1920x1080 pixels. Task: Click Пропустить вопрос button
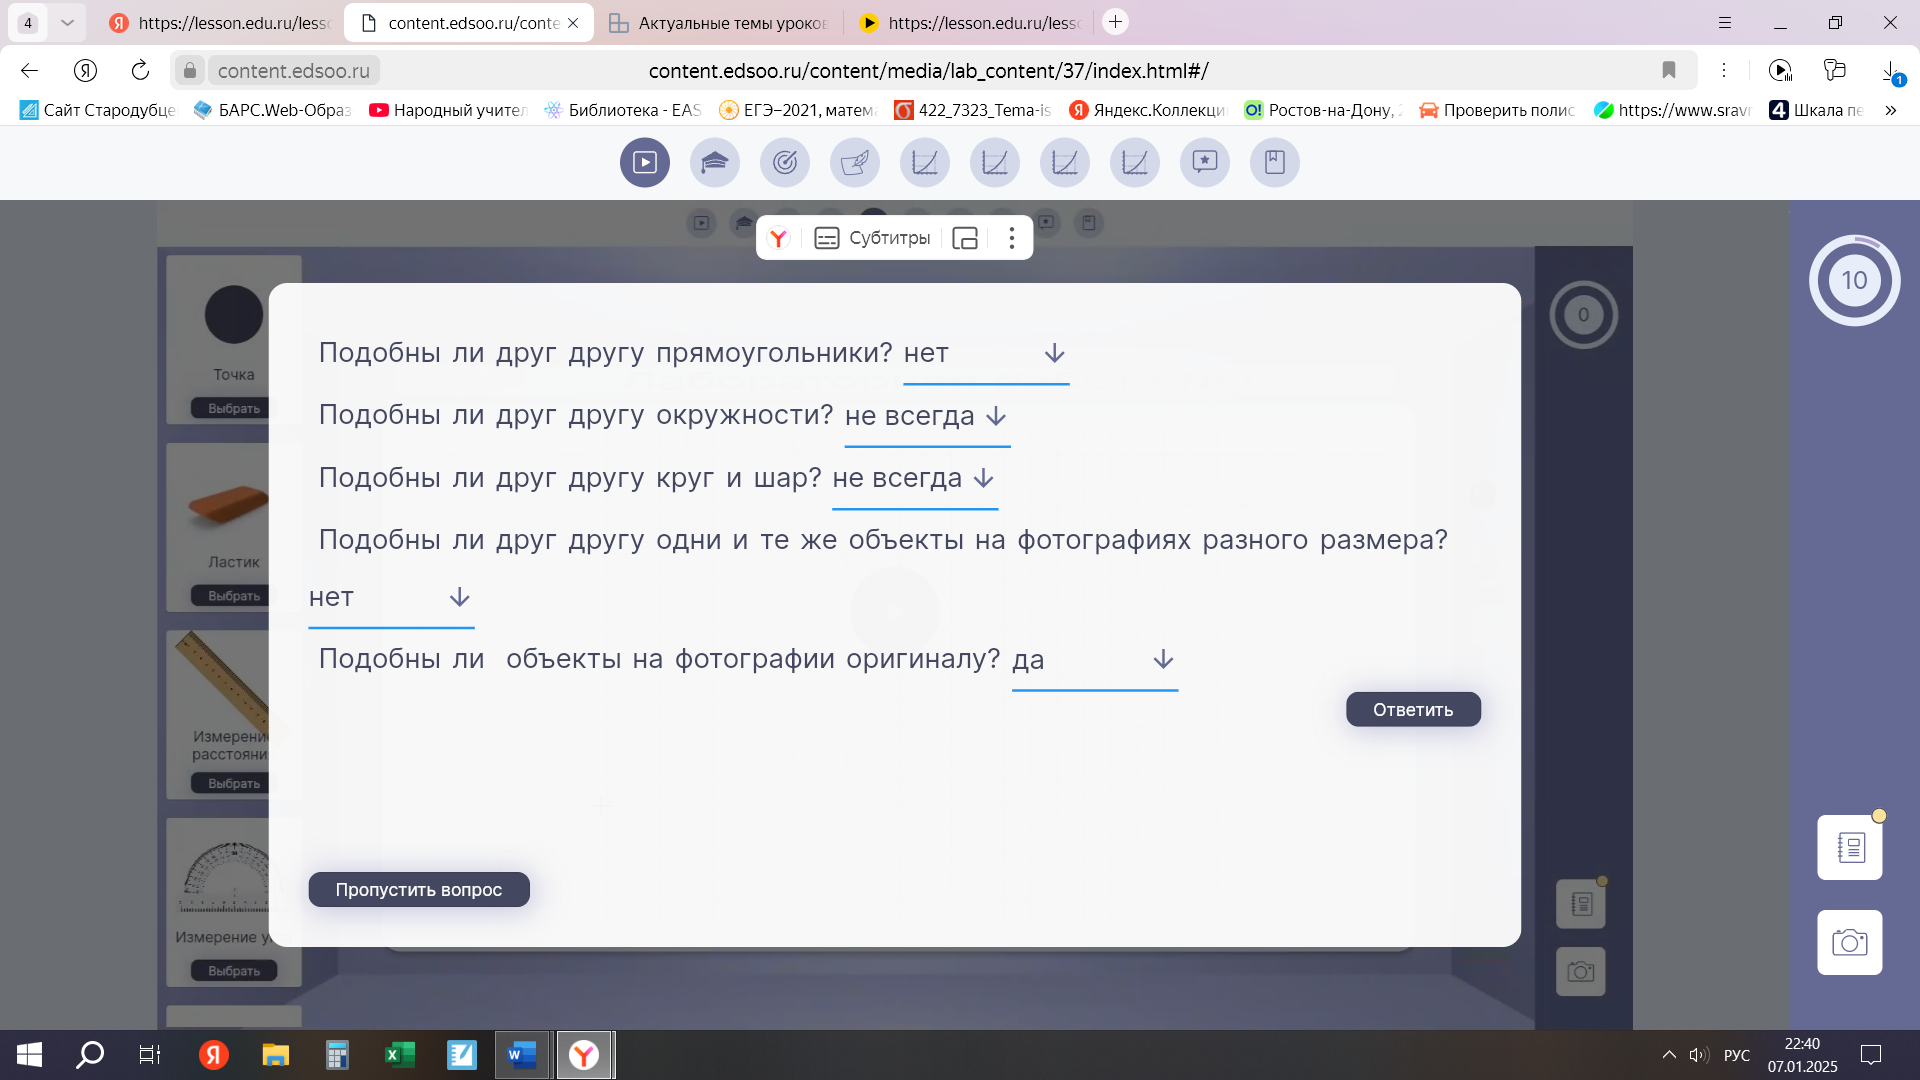click(418, 890)
